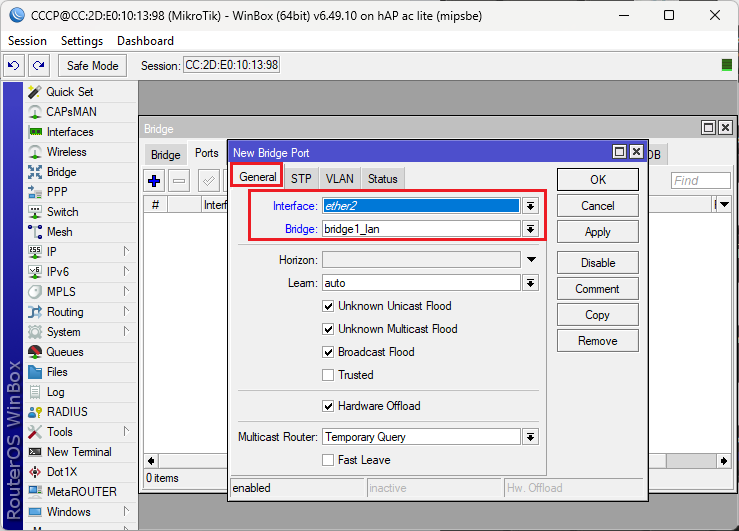Open the Session menu
The image size is (739, 531).
(27, 41)
